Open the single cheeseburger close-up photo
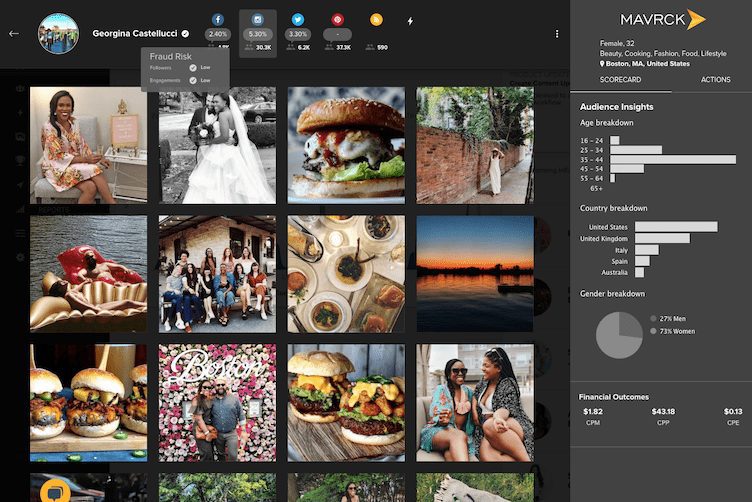 346,145
